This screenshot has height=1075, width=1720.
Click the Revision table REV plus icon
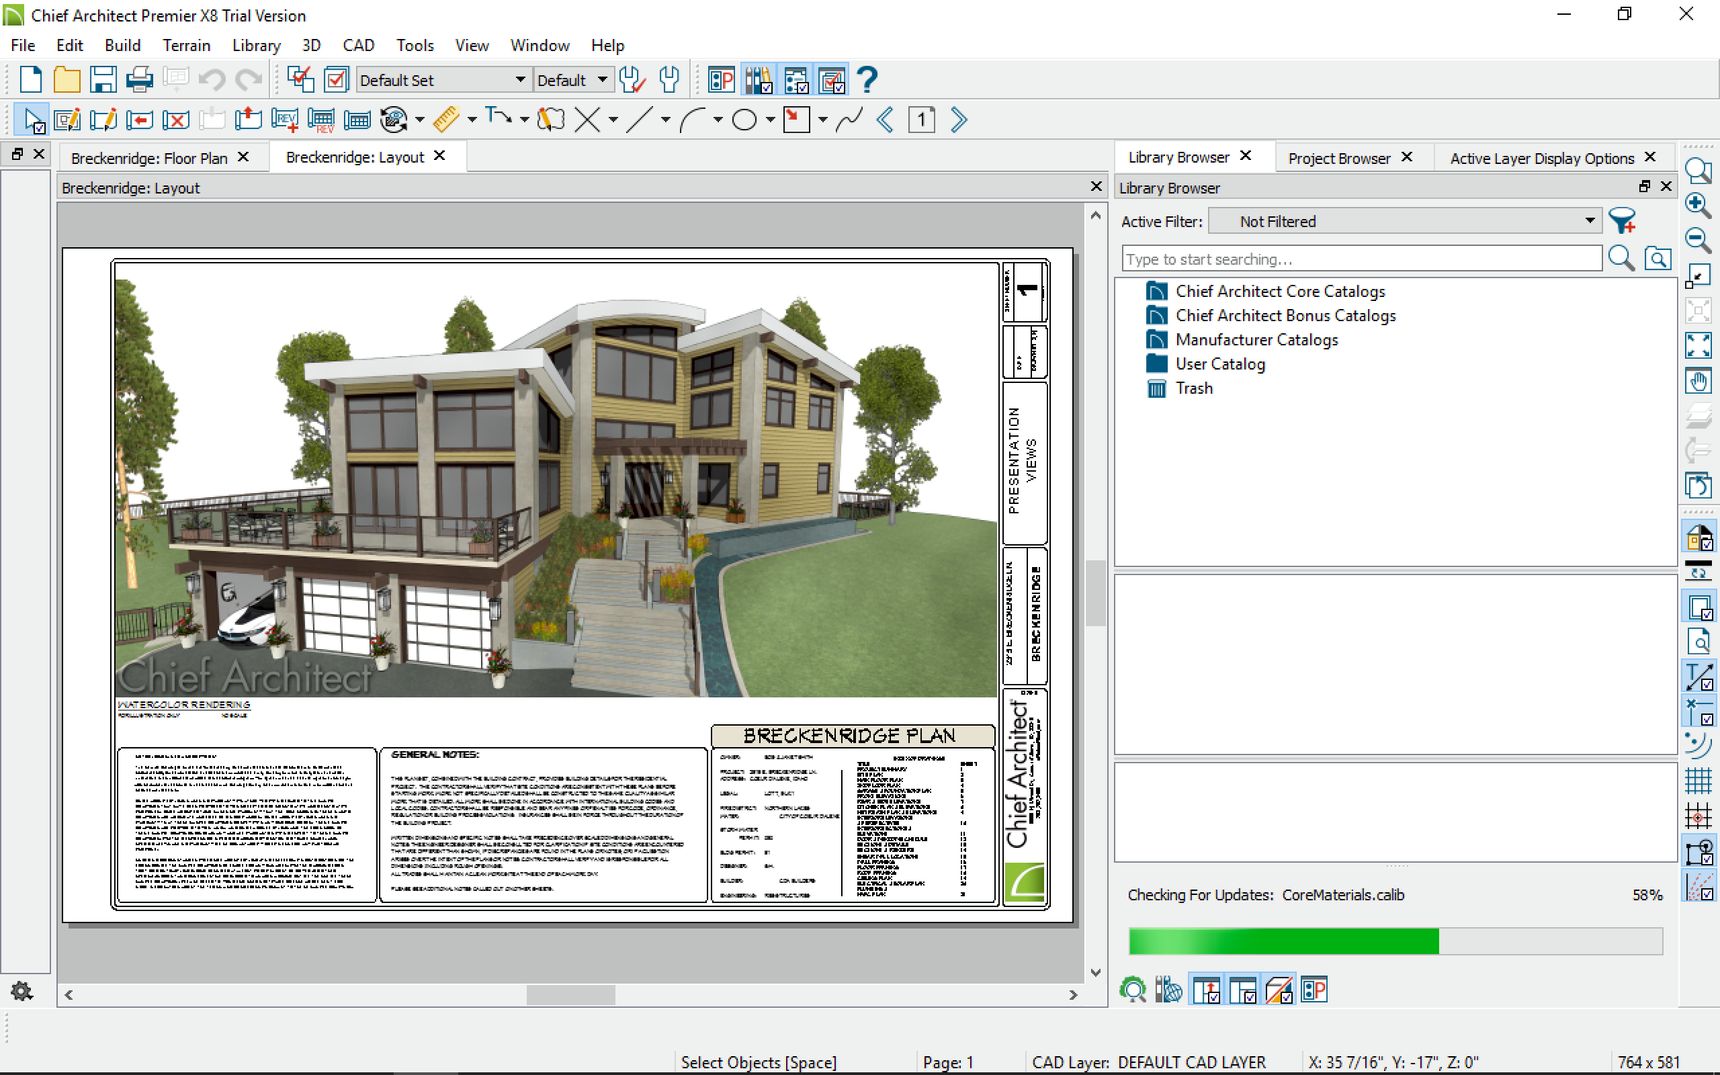285,120
